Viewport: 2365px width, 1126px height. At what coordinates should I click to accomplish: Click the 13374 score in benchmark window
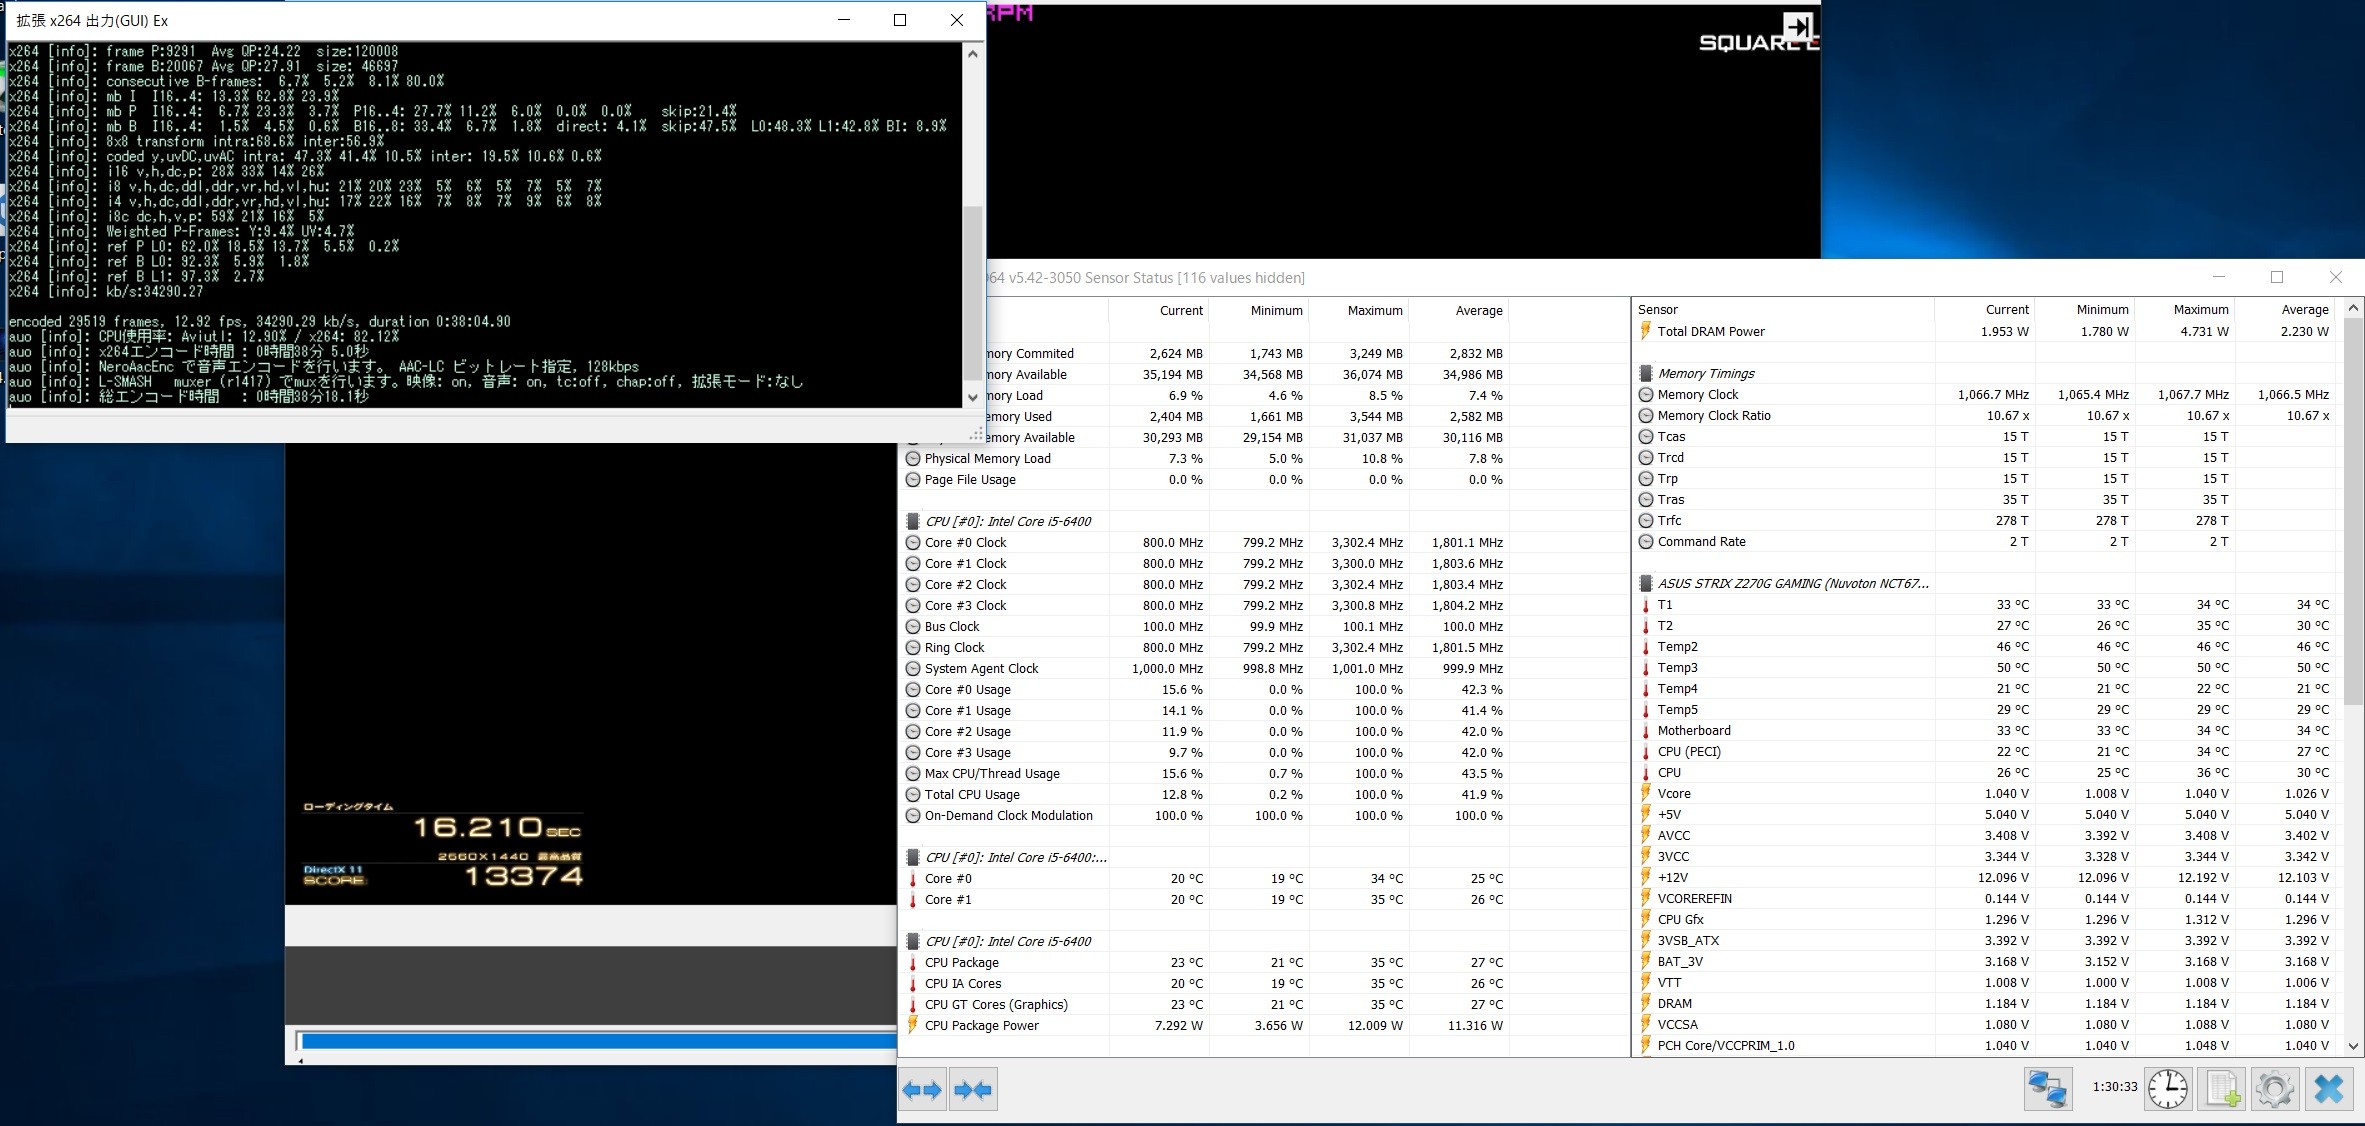pyautogui.click(x=523, y=877)
